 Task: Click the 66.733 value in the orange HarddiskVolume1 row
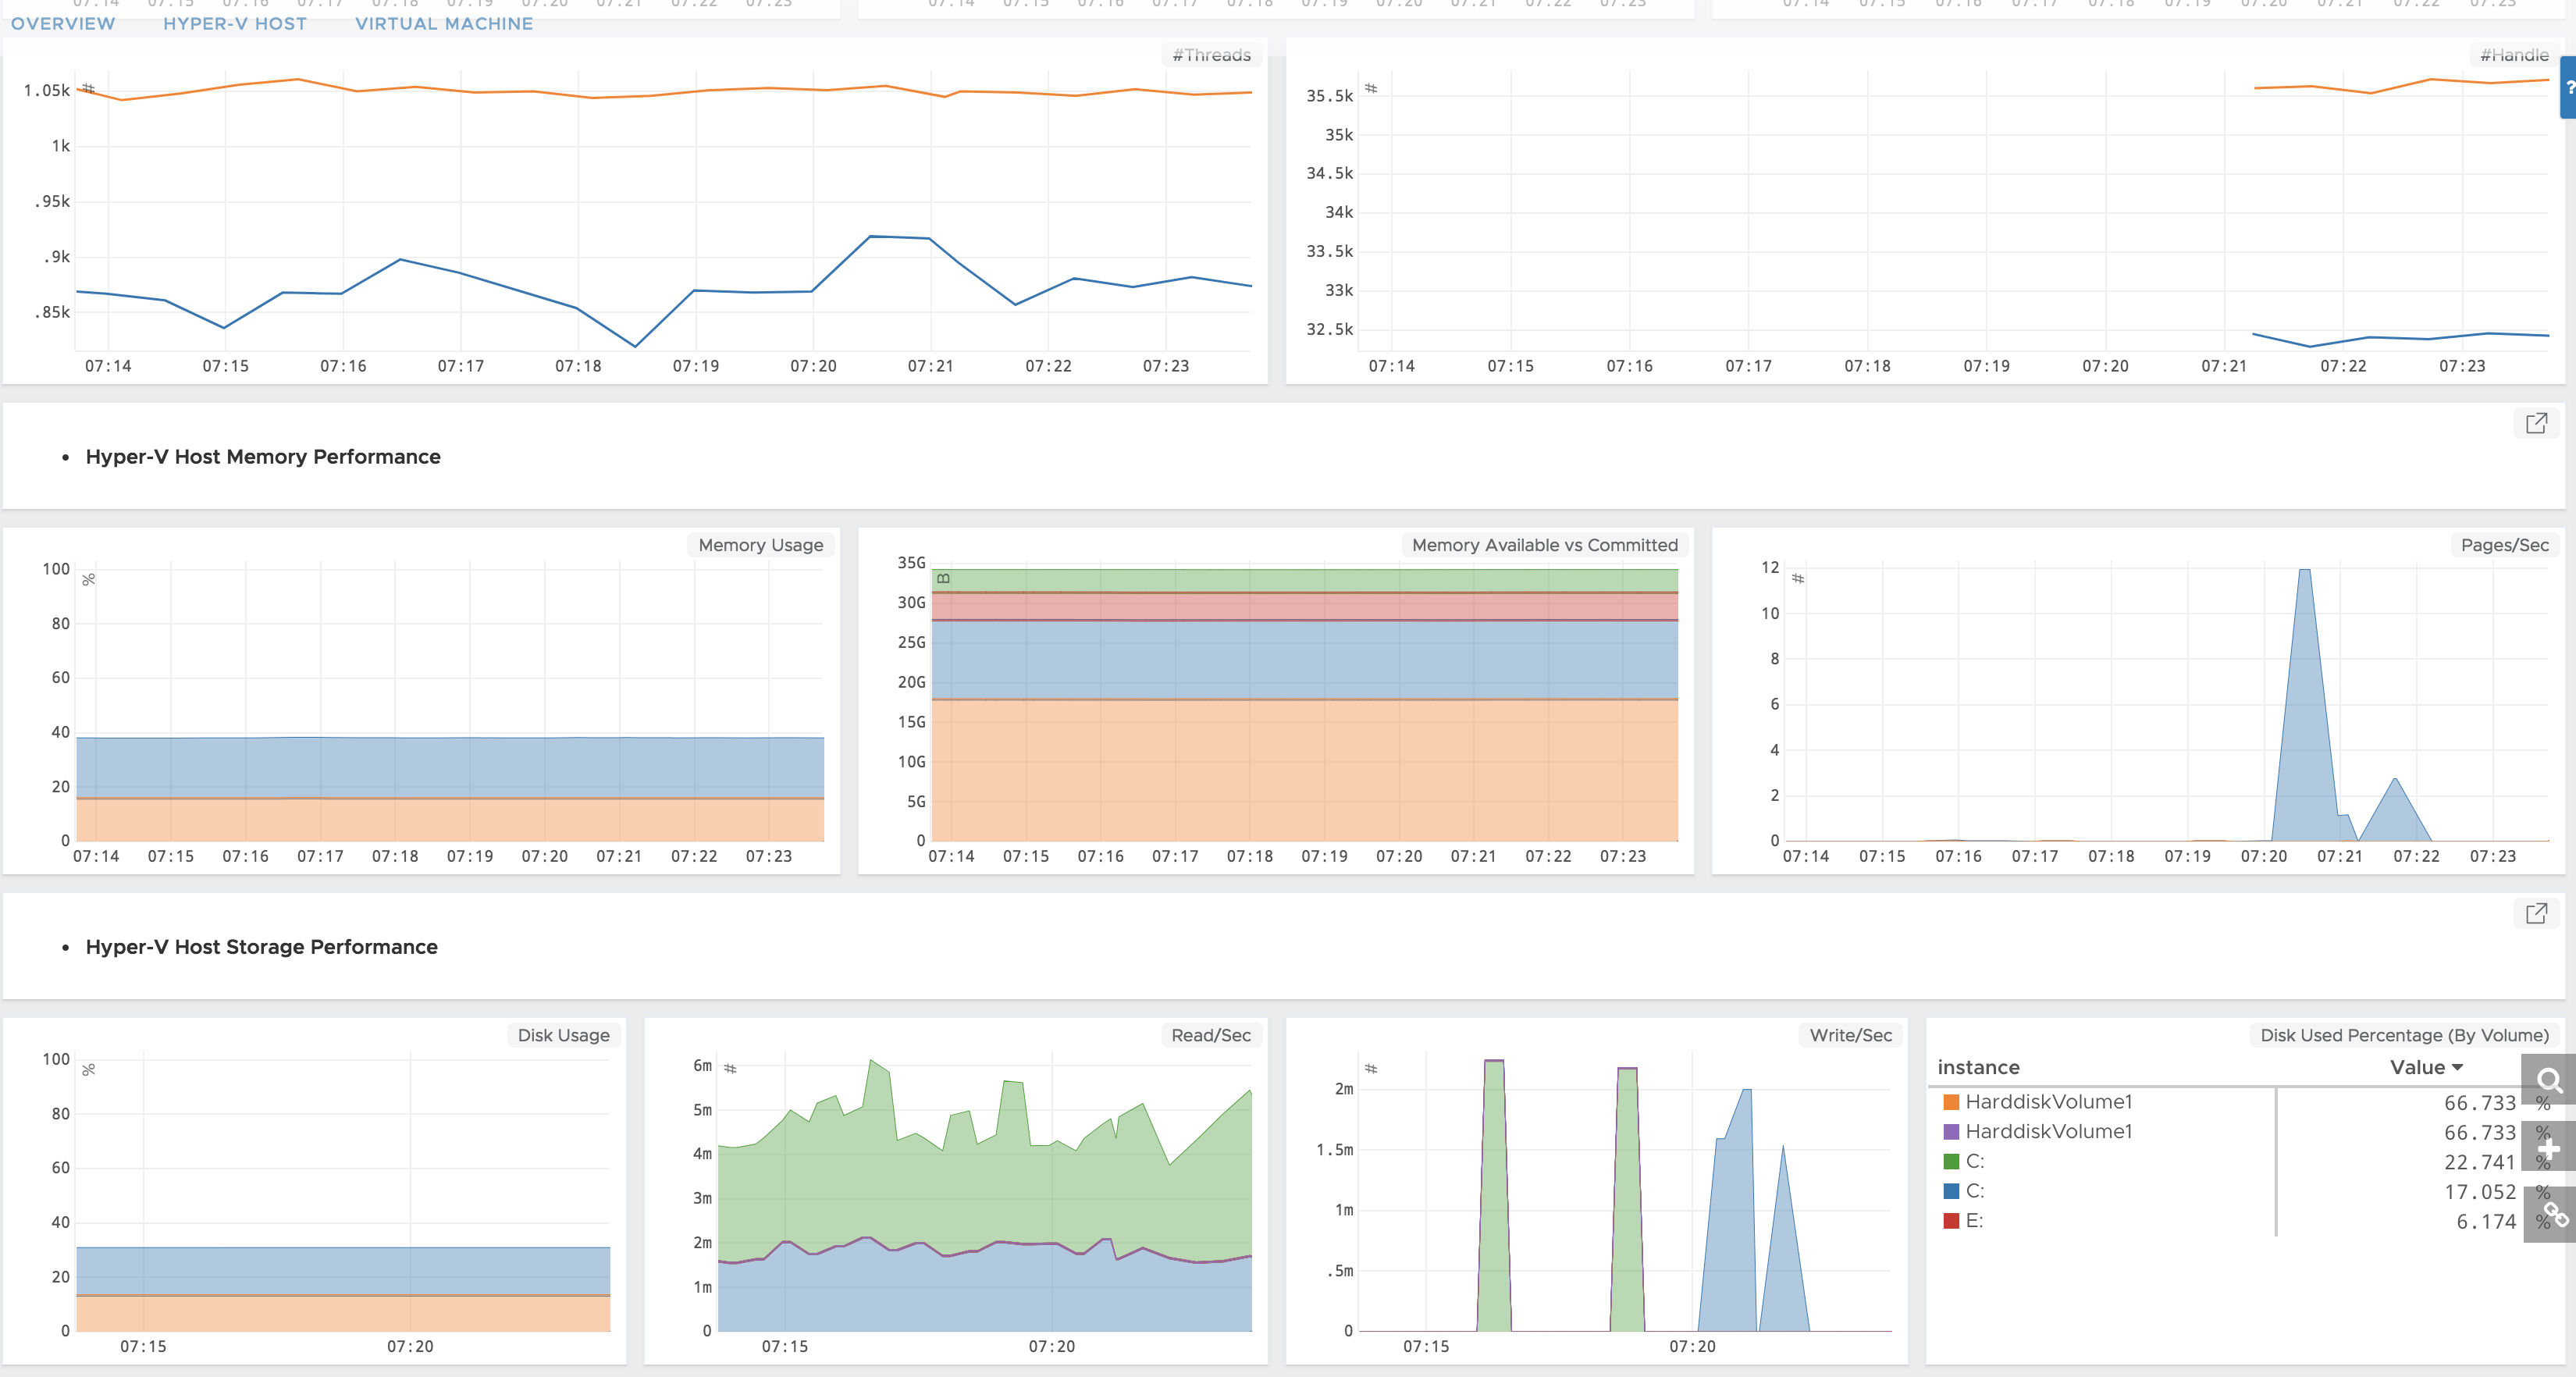[x=2479, y=1103]
